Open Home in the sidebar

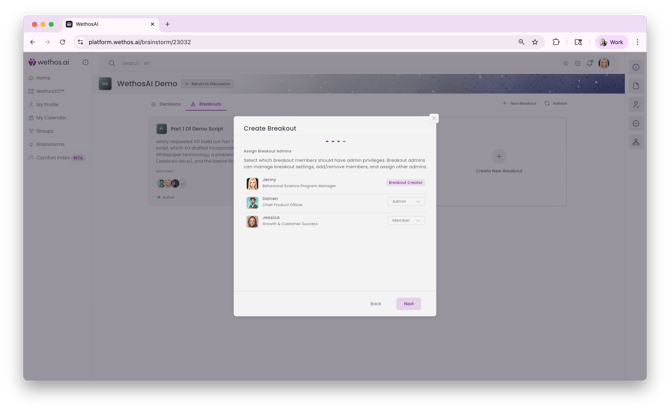tap(43, 77)
